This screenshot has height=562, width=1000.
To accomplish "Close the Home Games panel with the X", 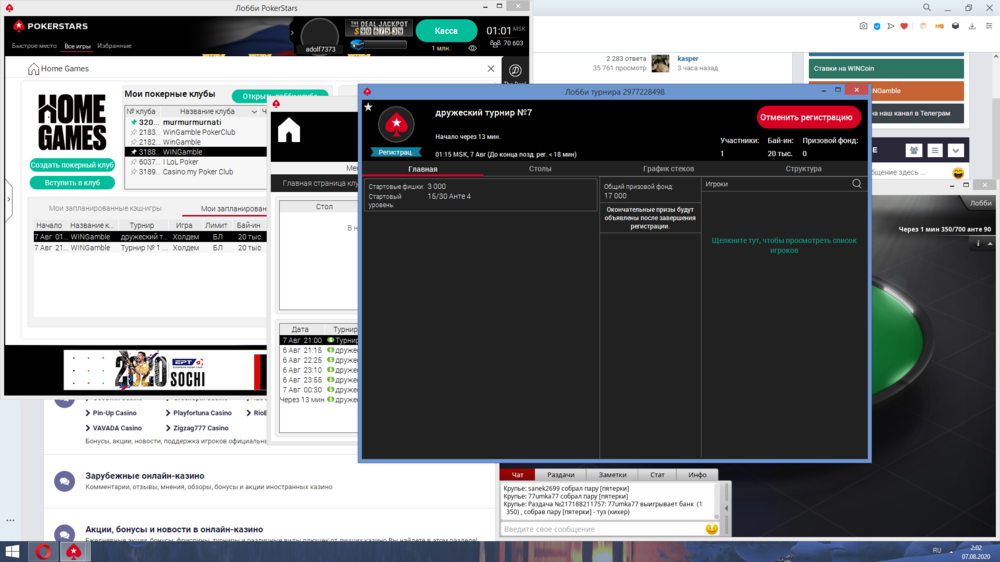I will tap(491, 69).
